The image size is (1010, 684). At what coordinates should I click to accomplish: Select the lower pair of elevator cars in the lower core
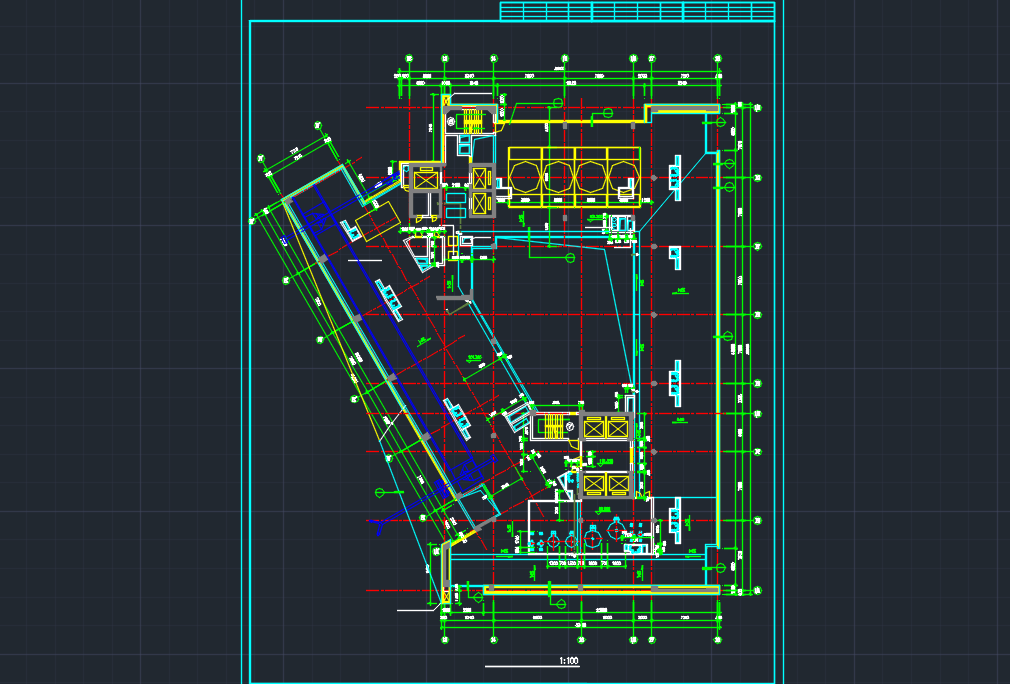tap(605, 484)
